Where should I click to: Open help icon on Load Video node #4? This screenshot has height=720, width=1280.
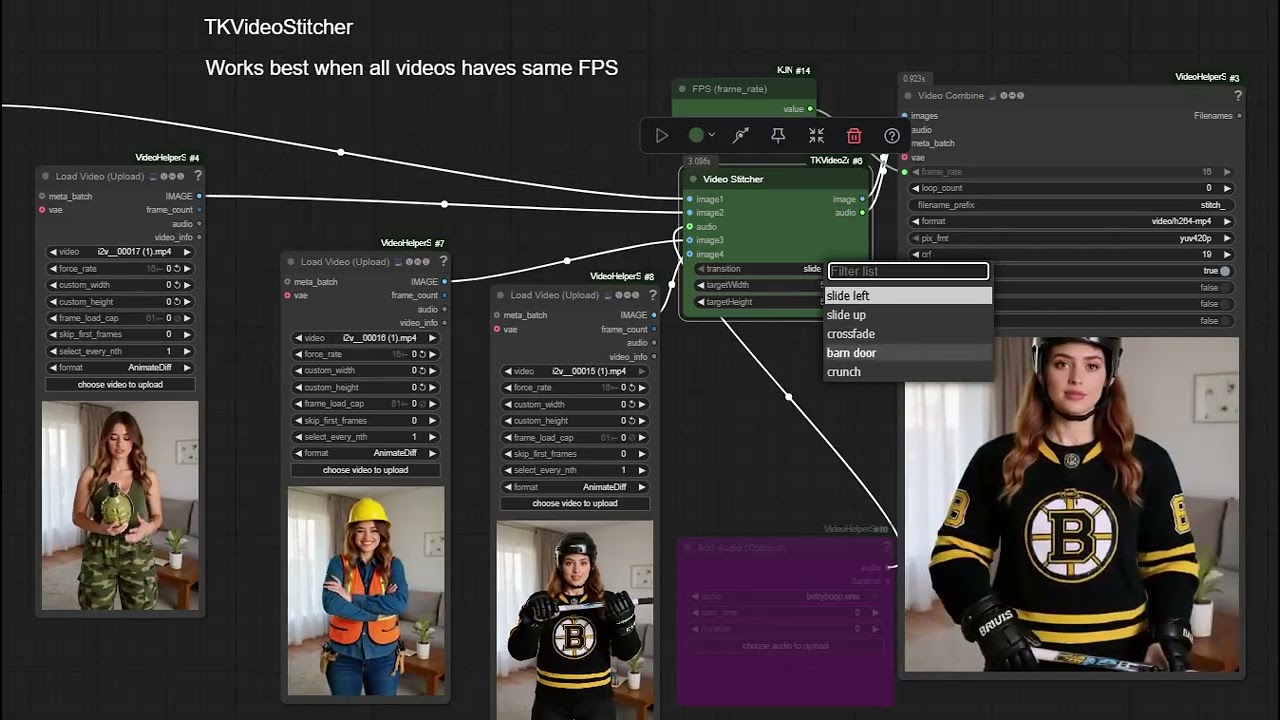pyautogui.click(x=199, y=176)
